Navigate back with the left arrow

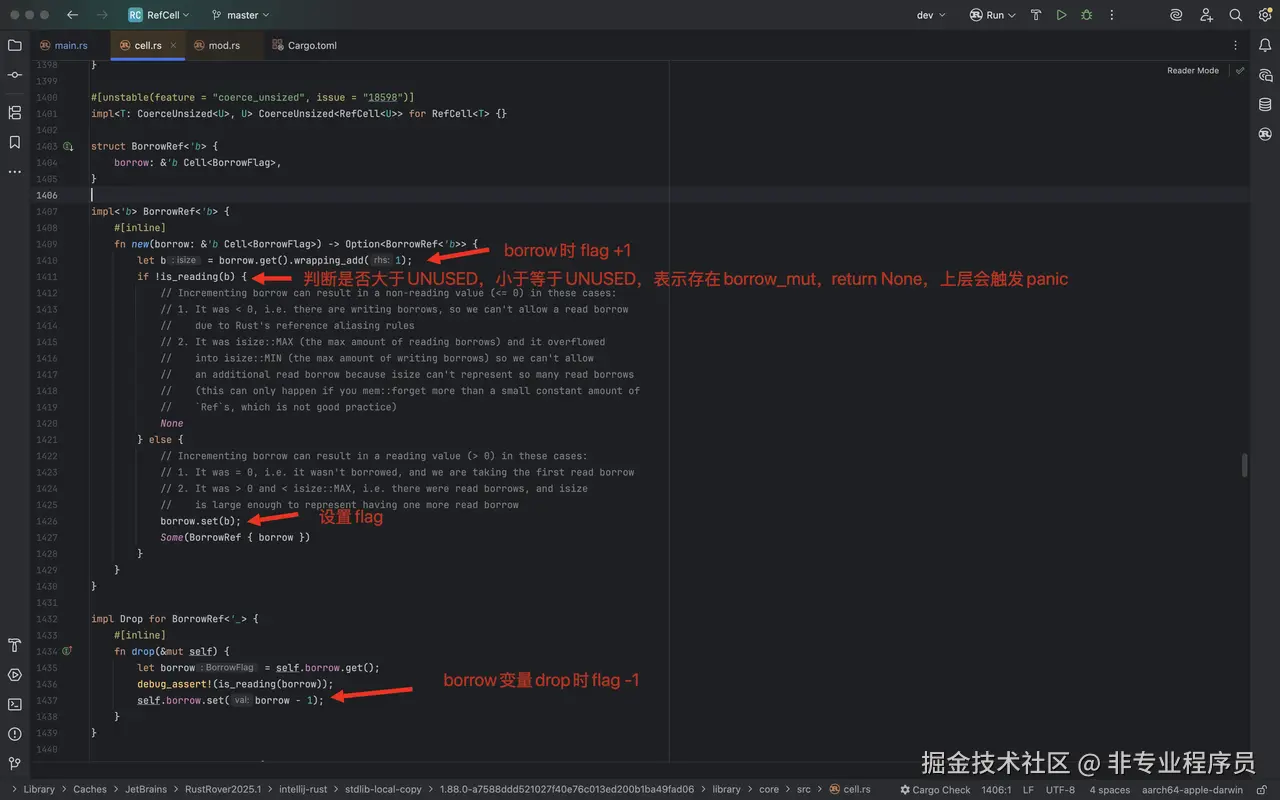72,15
